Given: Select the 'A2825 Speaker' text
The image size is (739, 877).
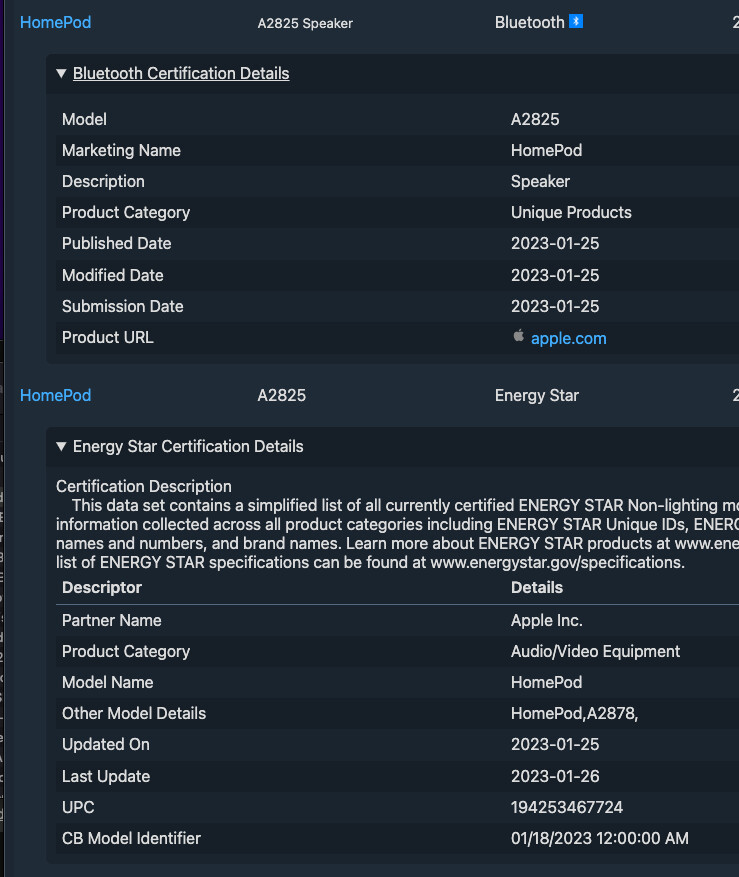Looking at the screenshot, I should [x=305, y=23].
